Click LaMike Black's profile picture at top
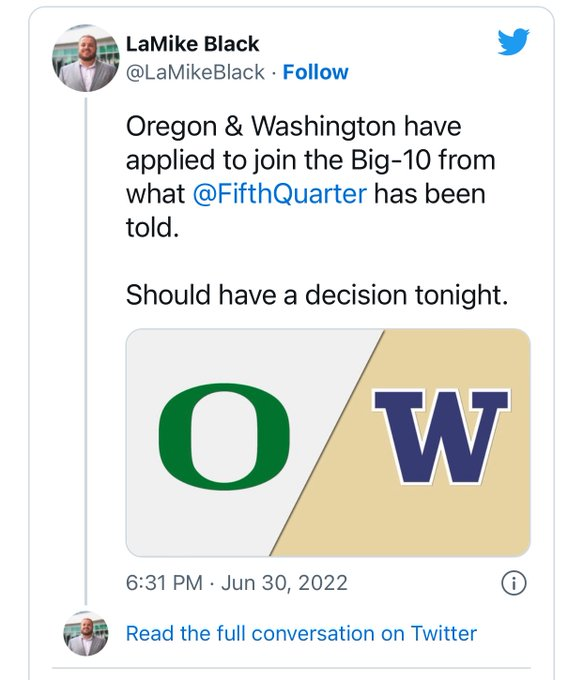583x680 pixels. [x=85, y=58]
